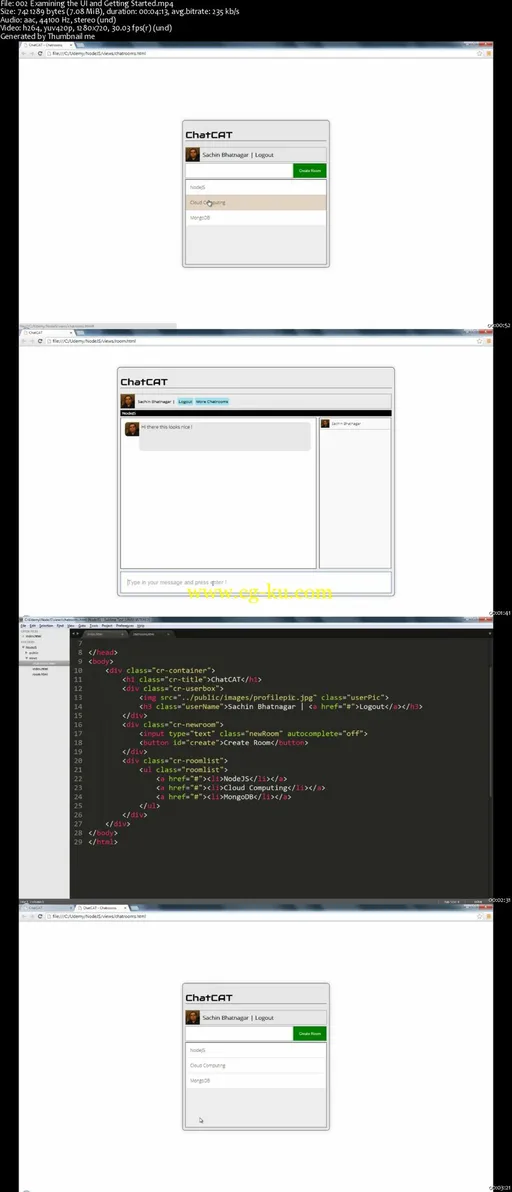
Task: Open the NodeJS room in top chatrooms list
Action: pos(256,187)
